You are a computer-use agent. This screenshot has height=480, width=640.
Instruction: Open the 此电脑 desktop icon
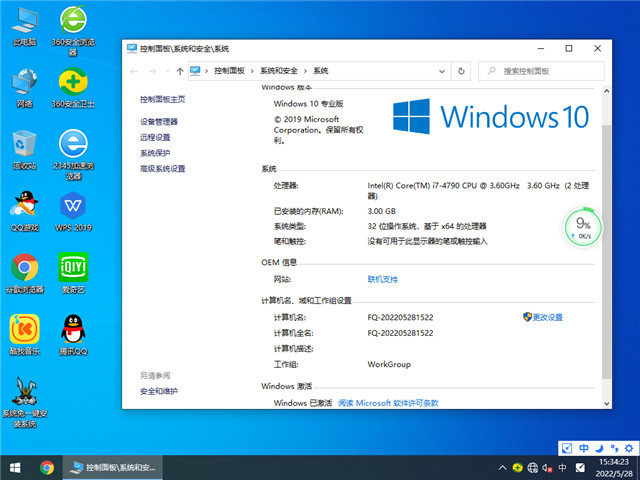coord(24,27)
